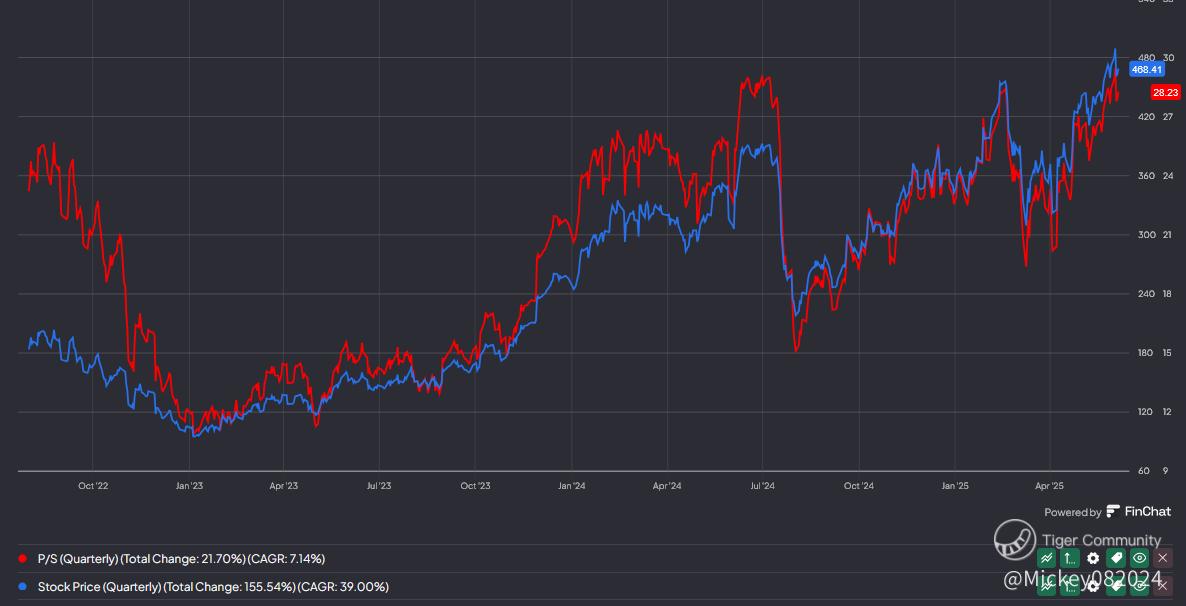Click the red P/S legend color dot

22,559
